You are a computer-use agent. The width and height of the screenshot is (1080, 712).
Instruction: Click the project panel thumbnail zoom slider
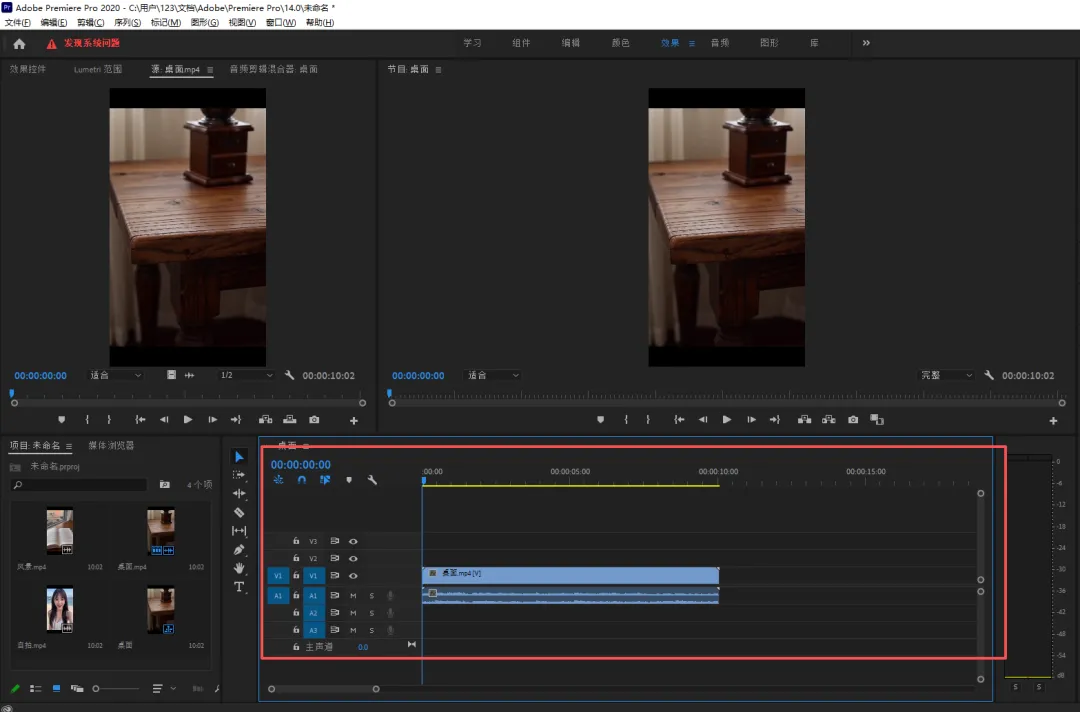(x=97, y=689)
